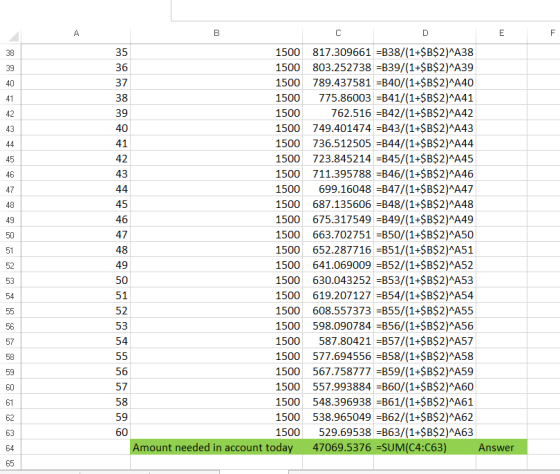This screenshot has width=560, height=474.
Task: Click cell with value 775.86003
Action: pos(338,98)
